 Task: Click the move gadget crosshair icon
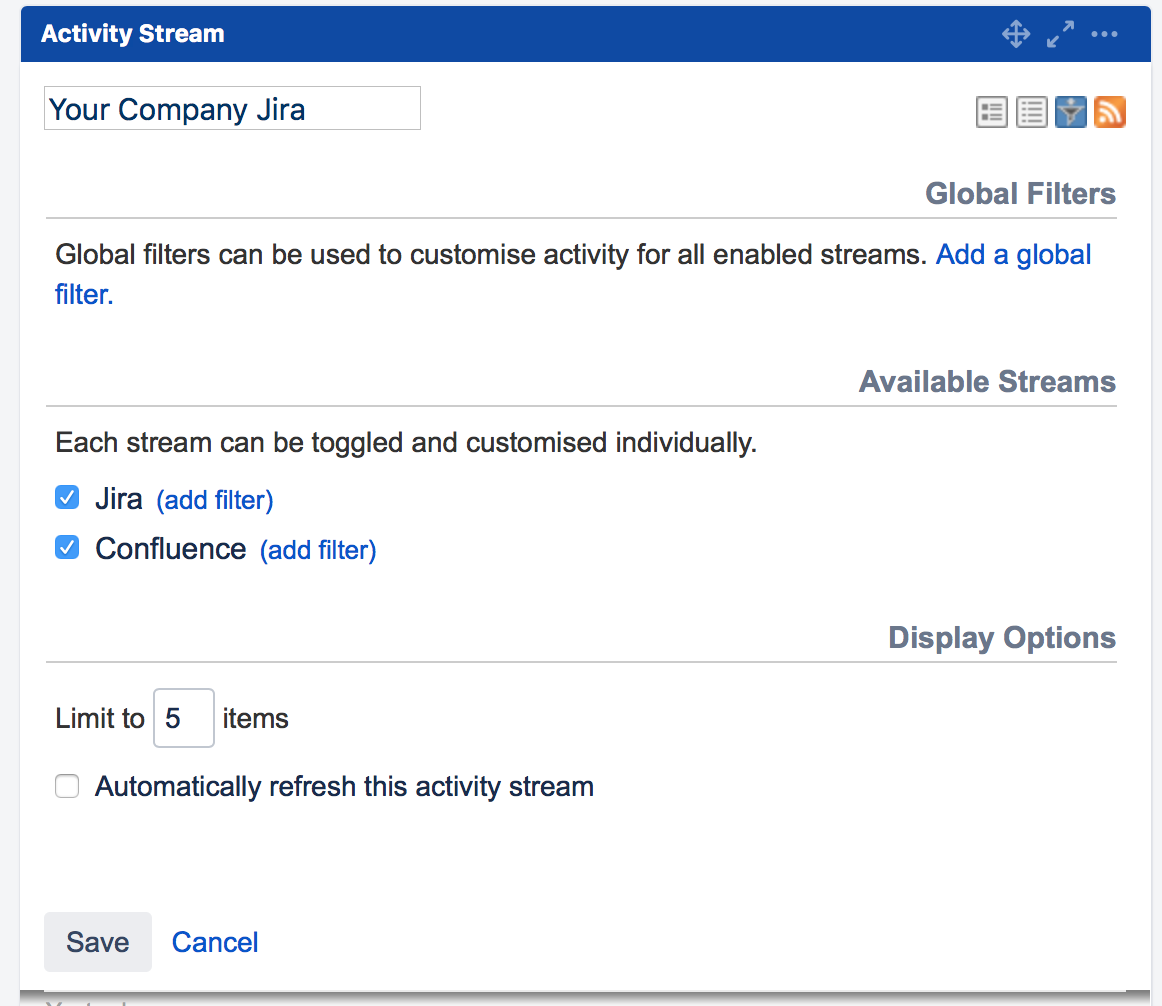point(1016,33)
